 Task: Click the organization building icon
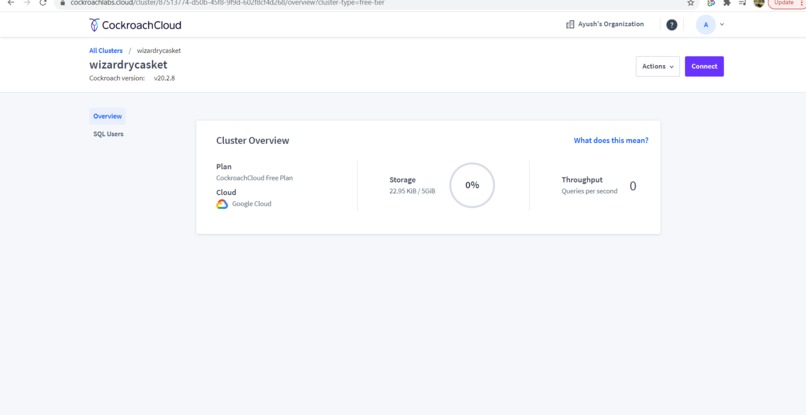[x=570, y=25]
